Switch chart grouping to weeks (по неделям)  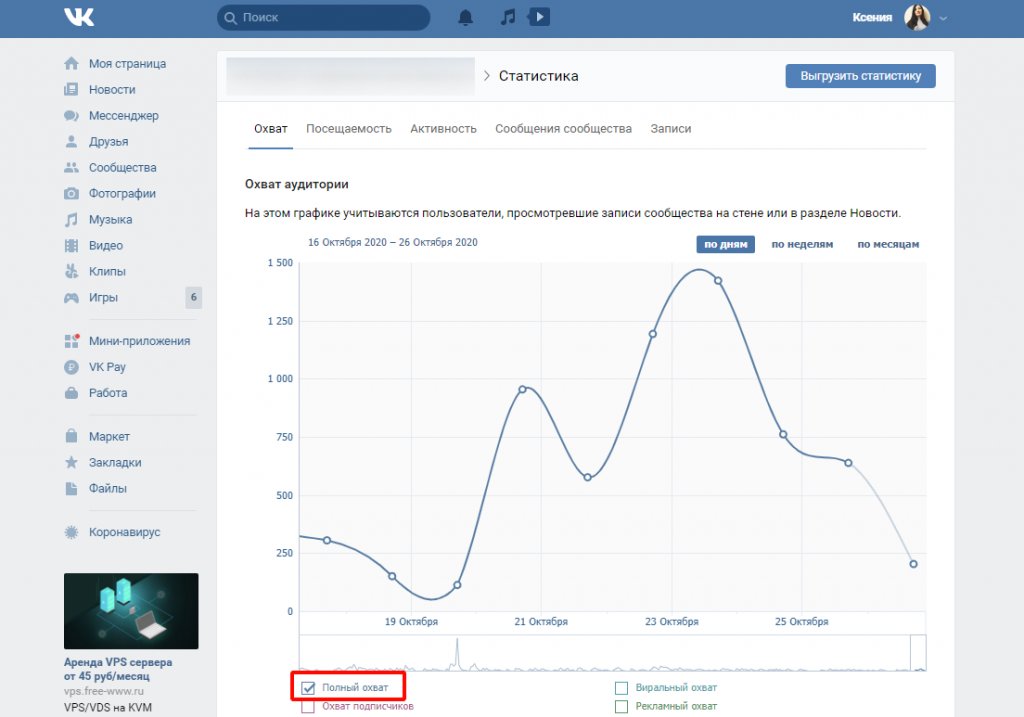[802, 244]
